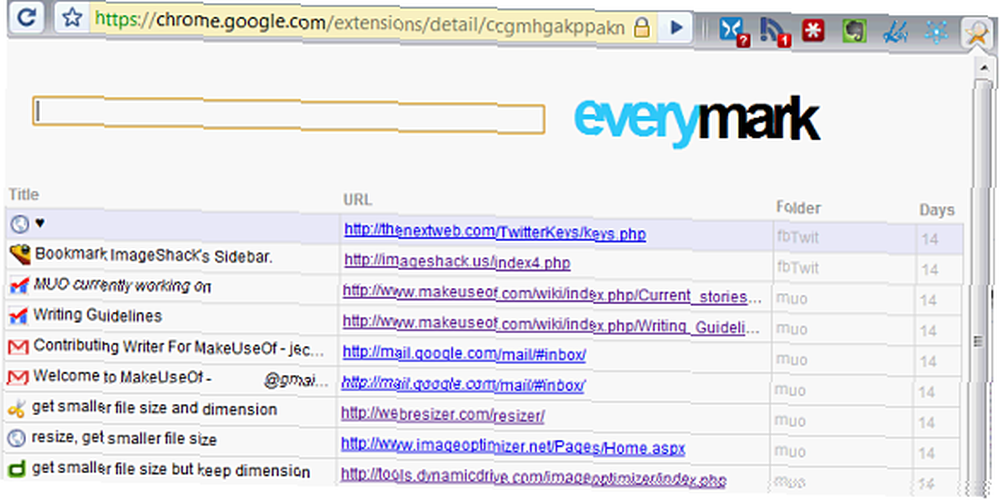Click the security padlock icon
This screenshot has width=1000, height=500.
[x=642, y=27]
